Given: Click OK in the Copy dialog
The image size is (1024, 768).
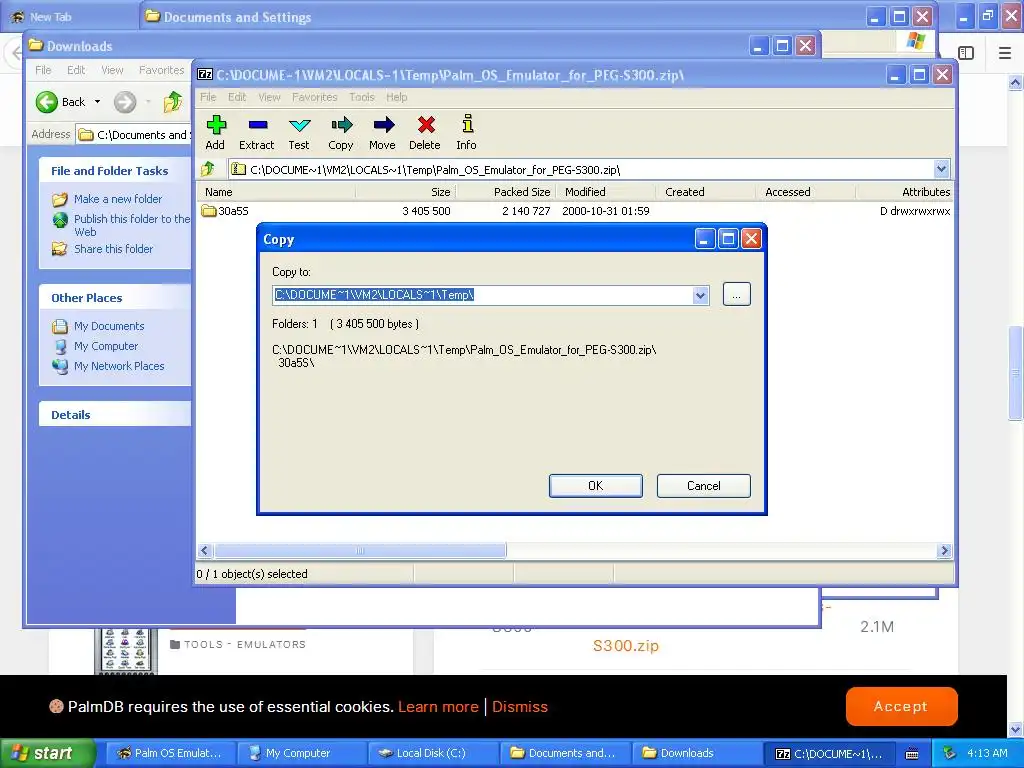Looking at the screenshot, I should click(596, 486).
